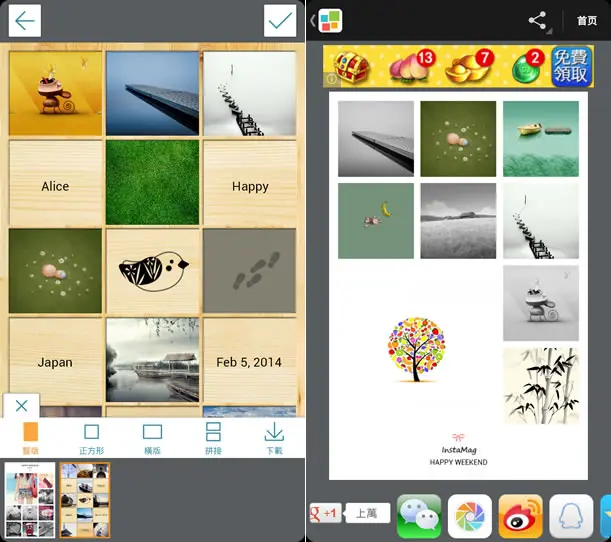This screenshot has width=611, height=542.
Task: Open the 下載 download icon
Action: coord(274,439)
